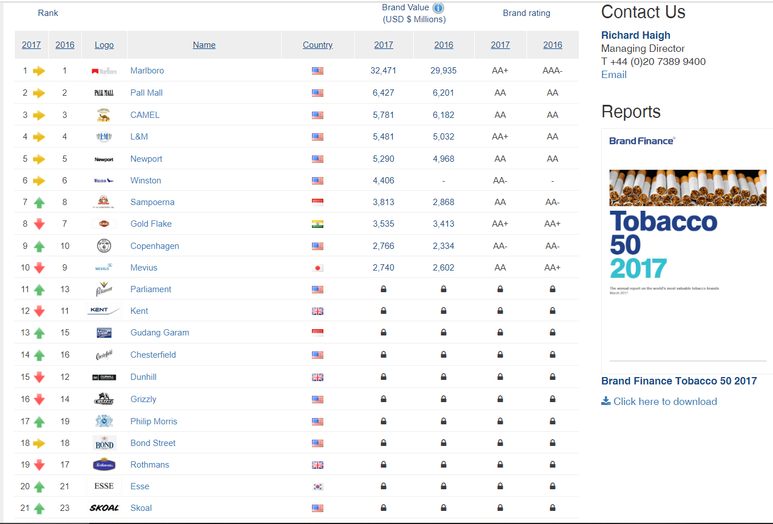Sort table by Logo column header
Image resolution: width=773 pixels, height=524 pixels.
click(x=104, y=45)
